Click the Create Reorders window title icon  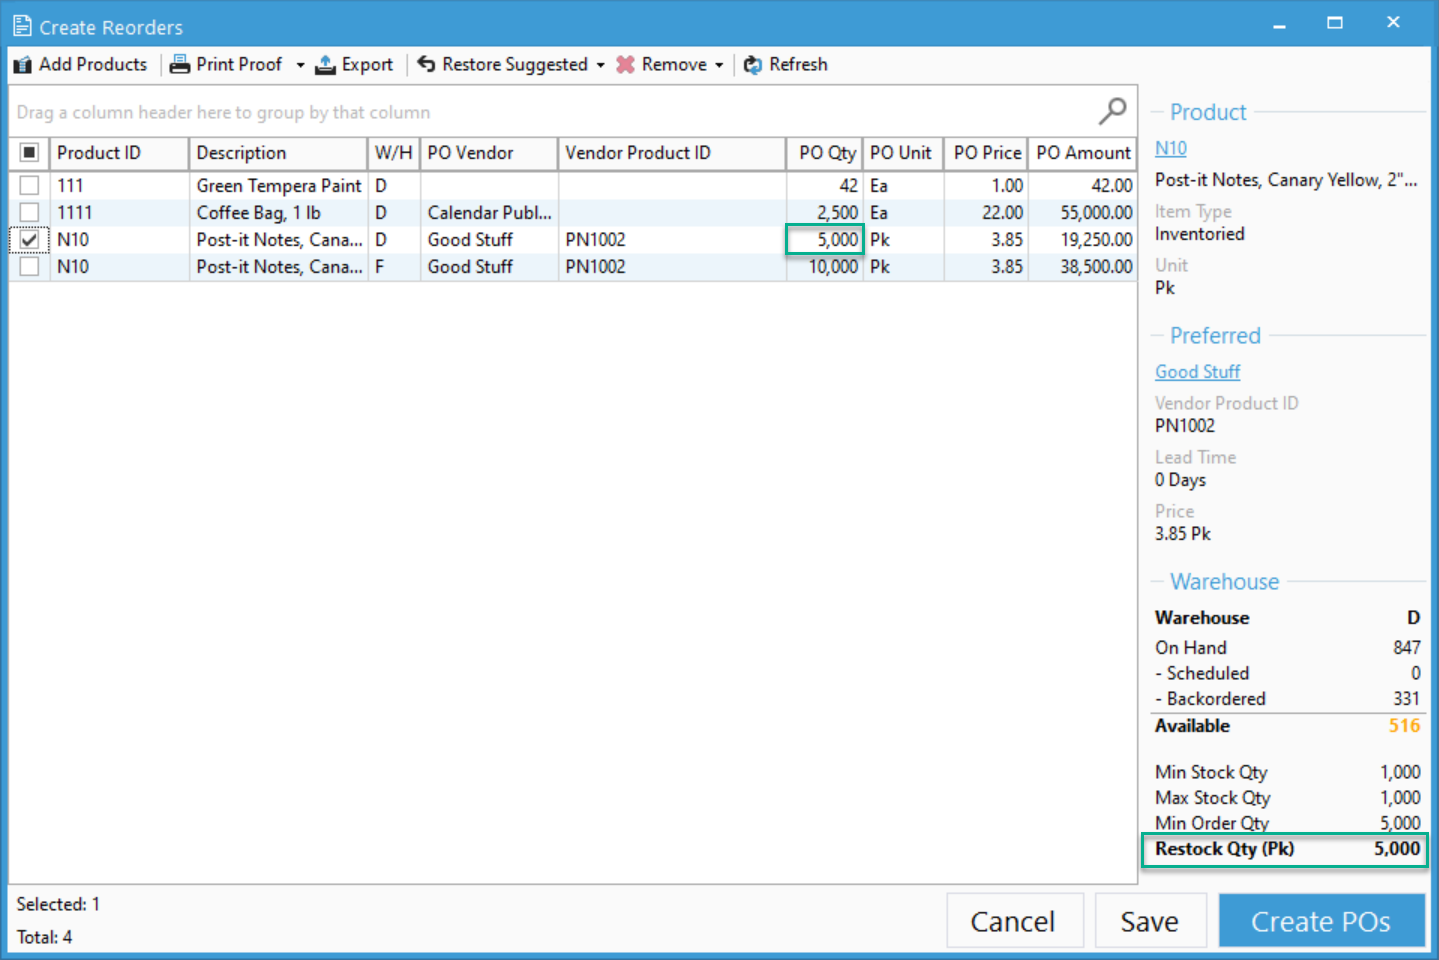(x=22, y=26)
